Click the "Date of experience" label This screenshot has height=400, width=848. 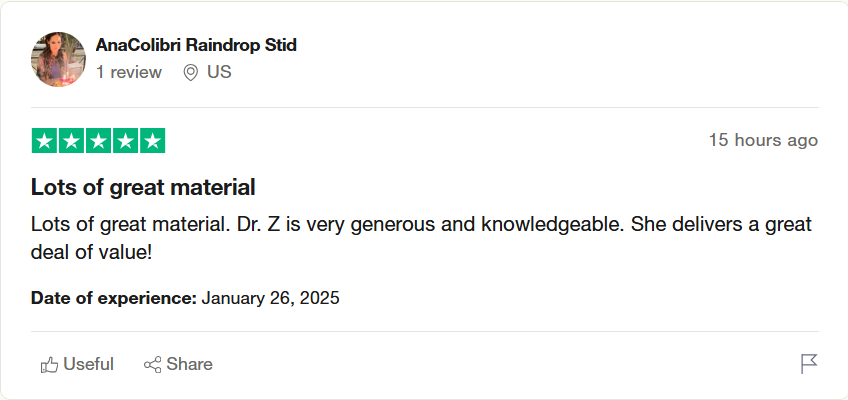(x=114, y=298)
